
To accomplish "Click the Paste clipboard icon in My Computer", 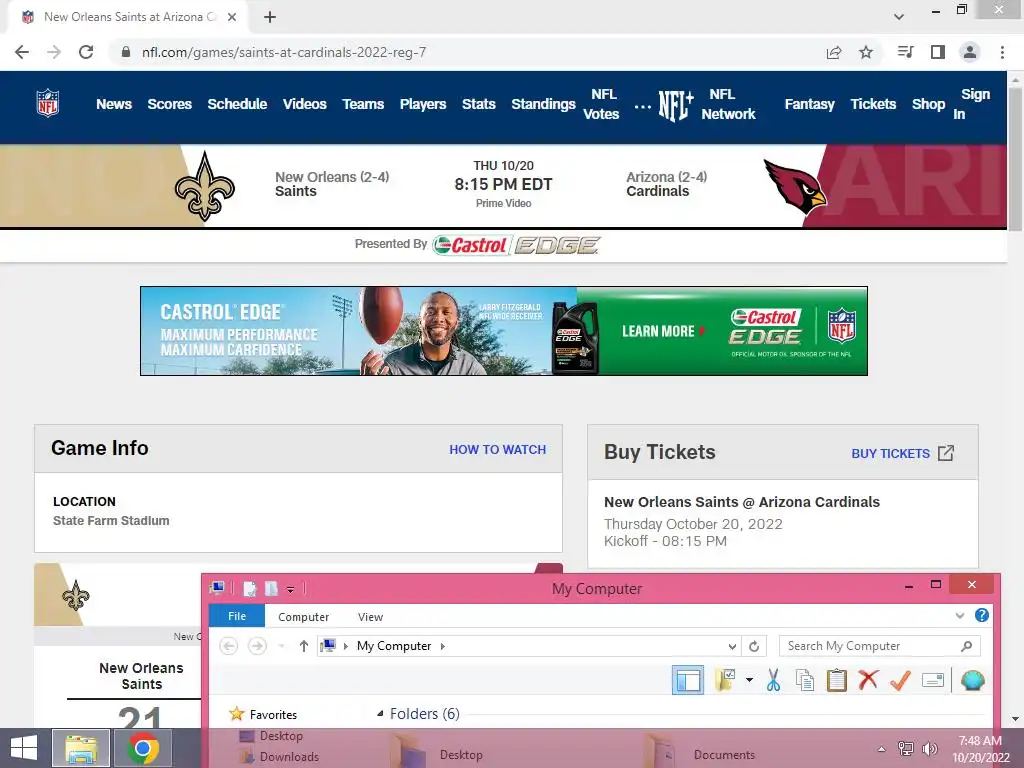I will point(837,680).
